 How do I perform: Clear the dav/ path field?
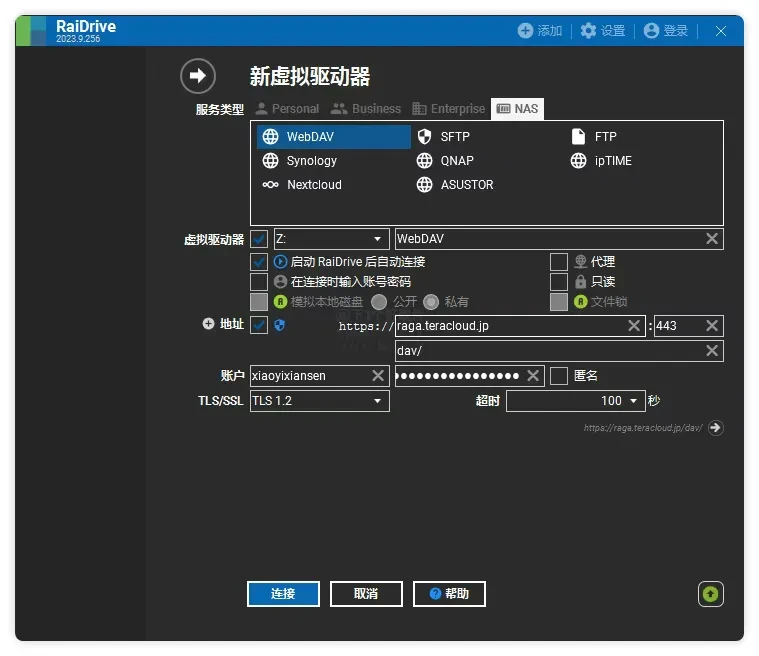[x=712, y=351]
